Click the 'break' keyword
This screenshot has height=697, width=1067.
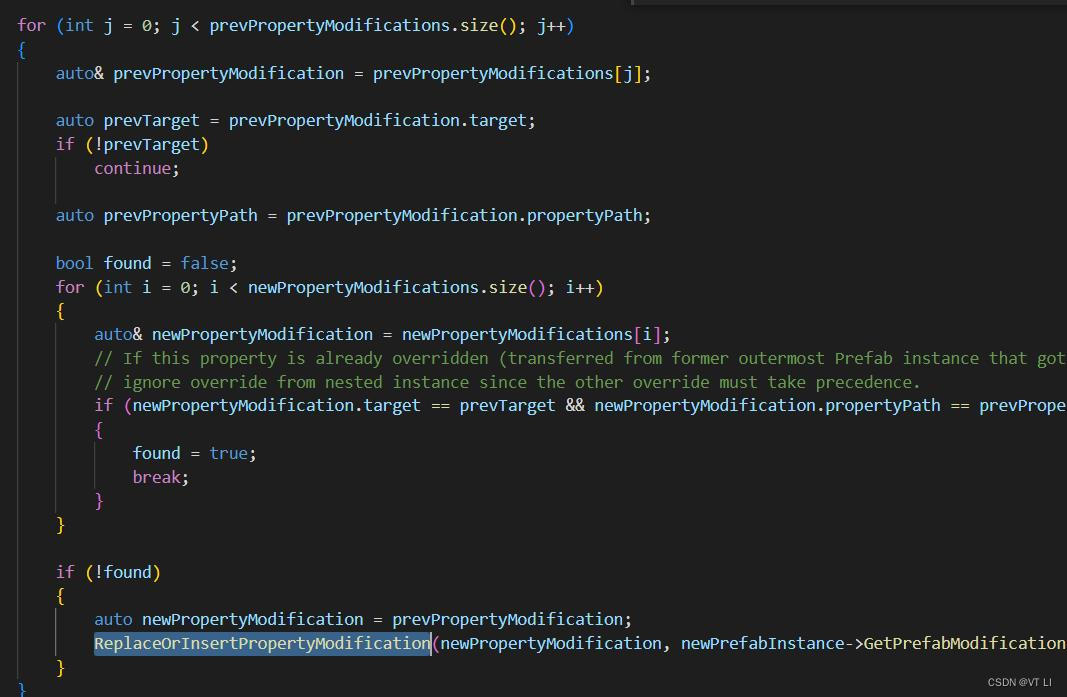tap(157, 477)
